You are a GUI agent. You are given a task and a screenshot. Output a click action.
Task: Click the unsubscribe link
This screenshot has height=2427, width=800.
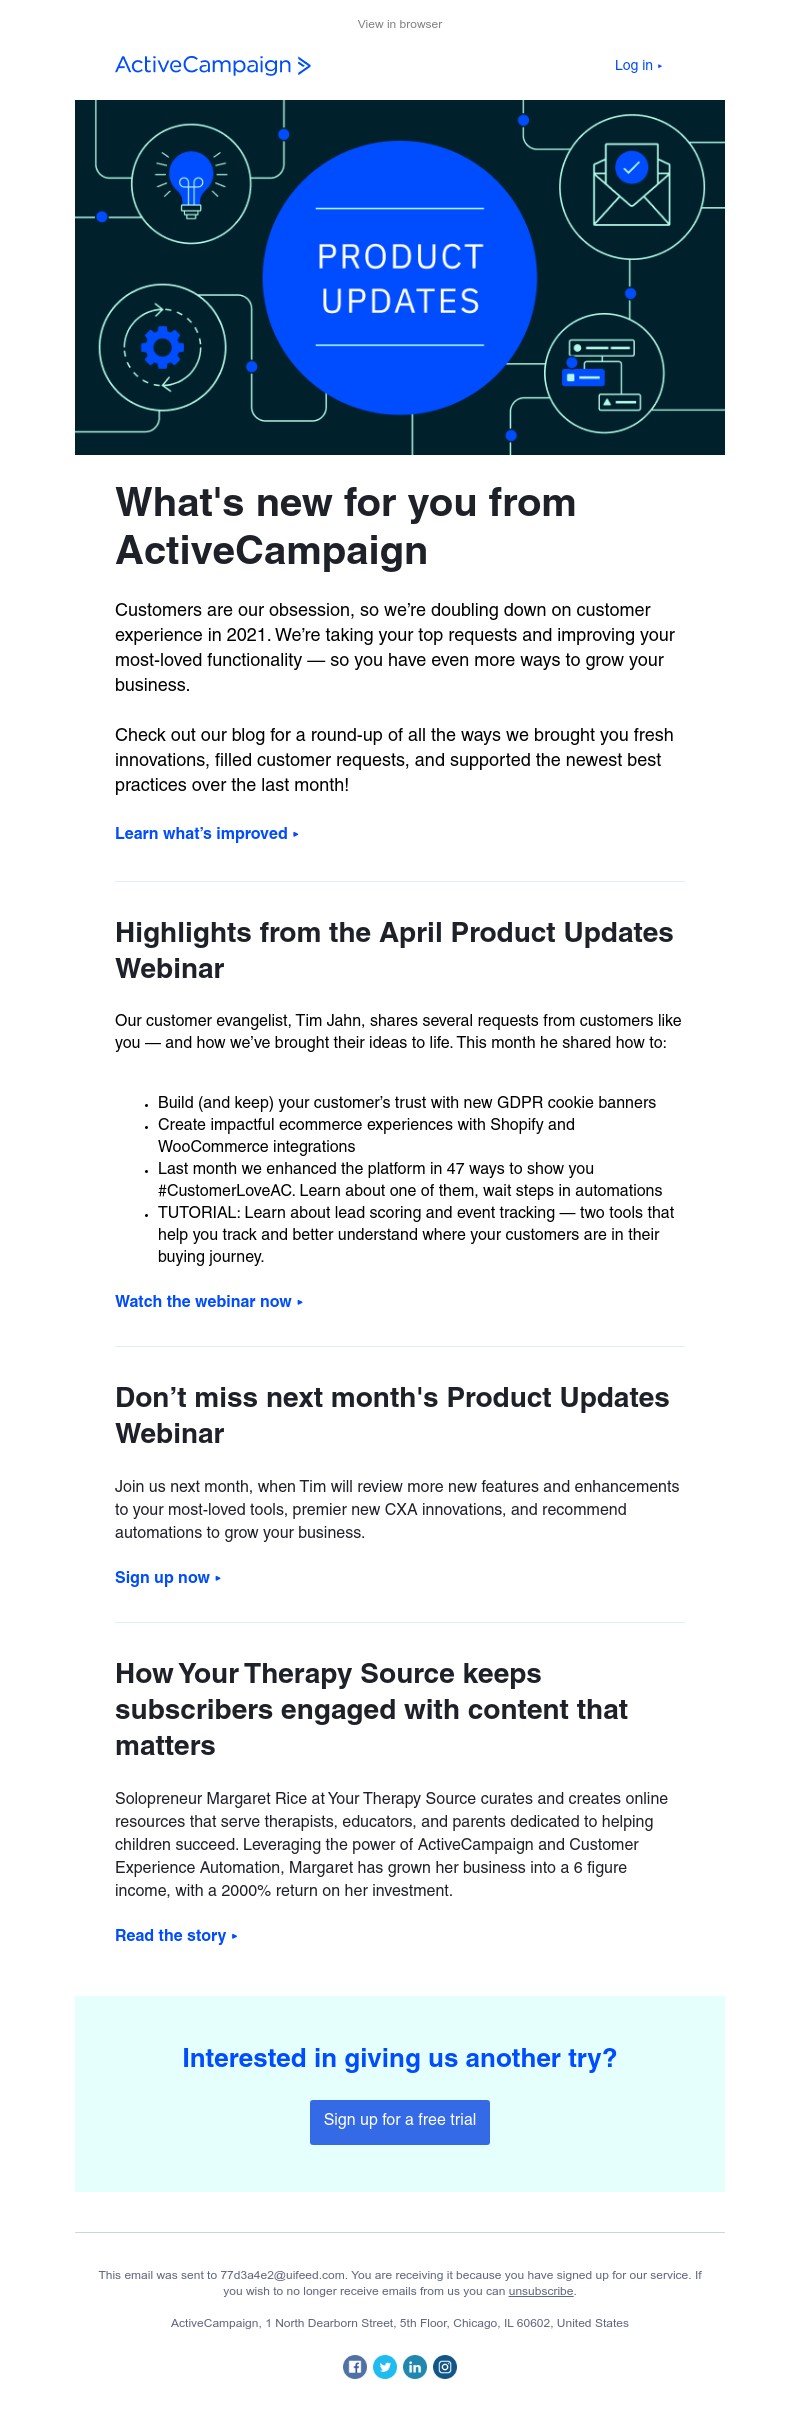(541, 2291)
